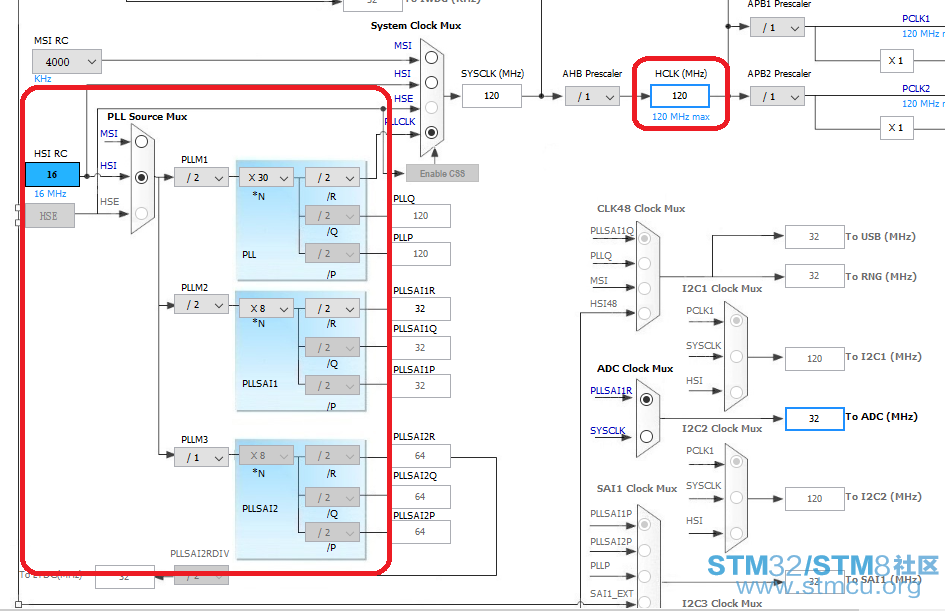Select PLLP in SAI1 Clock Mux

(644, 576)
